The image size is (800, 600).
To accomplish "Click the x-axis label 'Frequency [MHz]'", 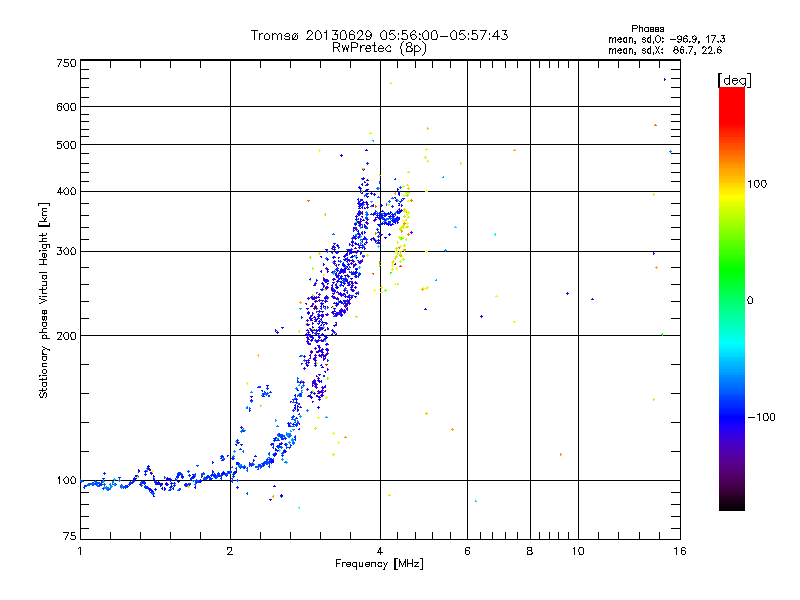I will (379, 564).
